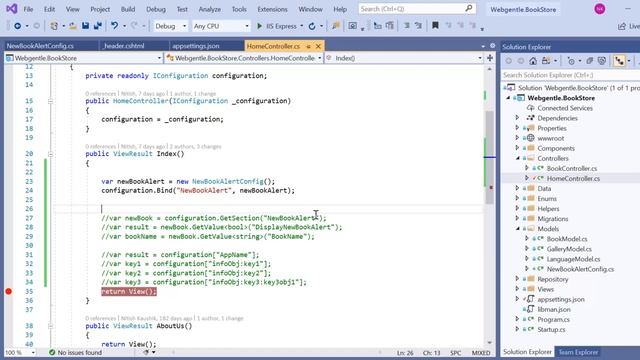Click the Collapse All icon in Solution Explorer
This screenshot has width=640, height=360.
coord(590,61)
